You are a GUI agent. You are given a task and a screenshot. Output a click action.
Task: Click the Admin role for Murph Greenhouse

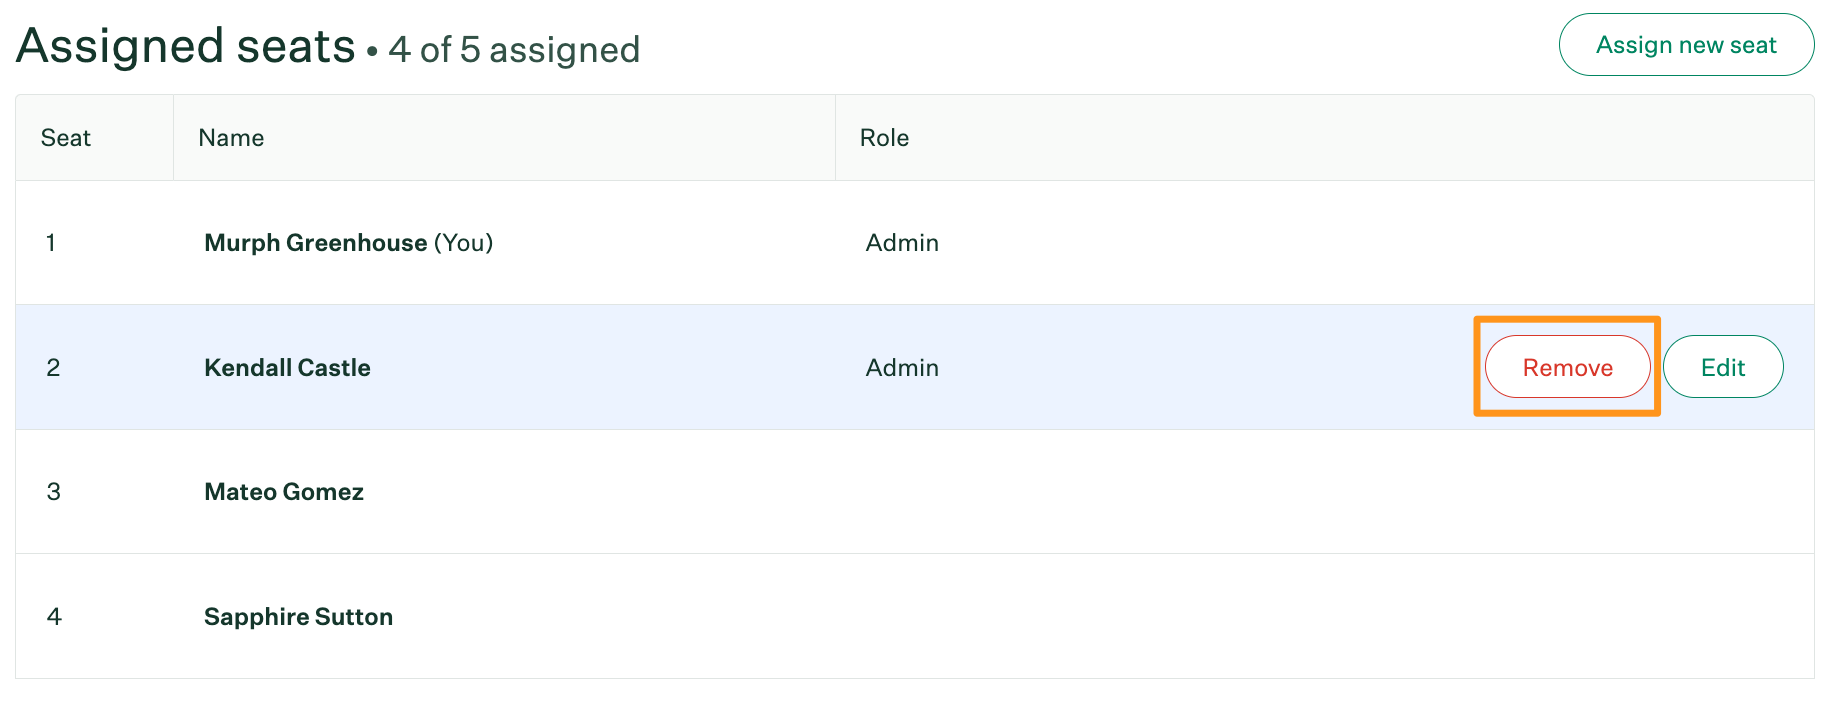tap(901, 243)
